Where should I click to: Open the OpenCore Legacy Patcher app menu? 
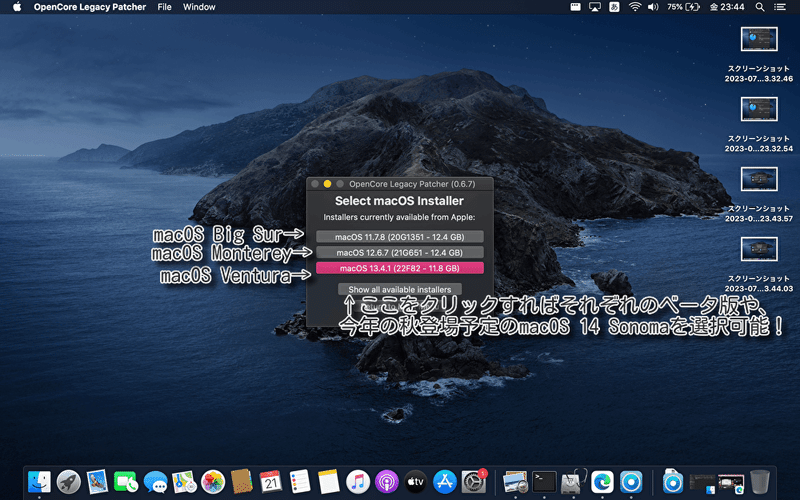[x=90, y=7]
